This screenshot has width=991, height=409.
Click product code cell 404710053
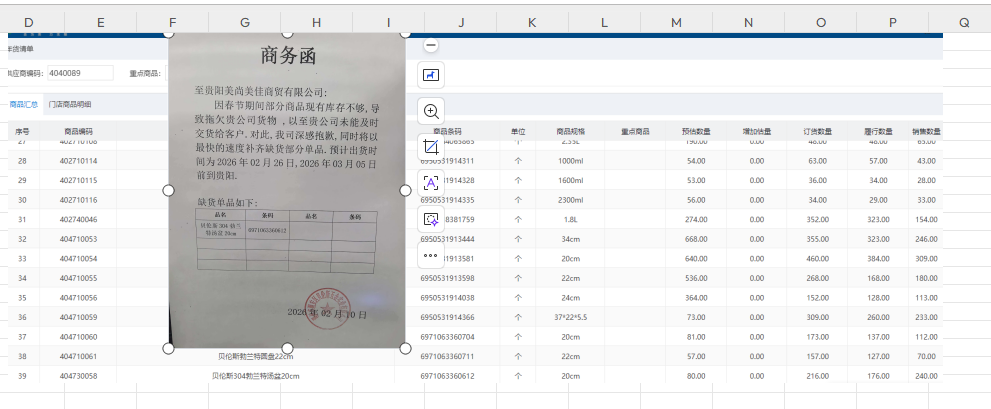click(78, 239)
